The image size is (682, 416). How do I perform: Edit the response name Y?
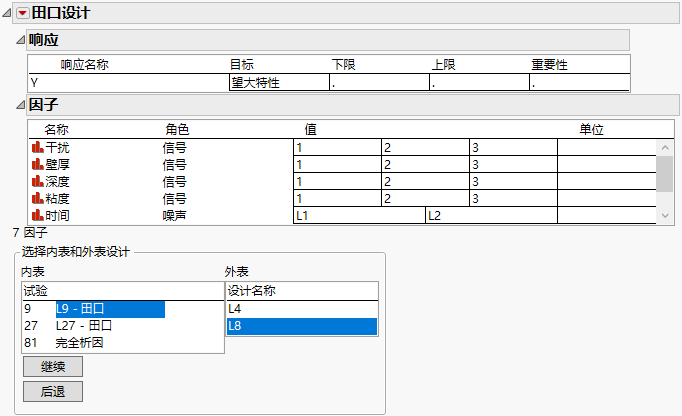pyautogui.click(x=129, y=82)
